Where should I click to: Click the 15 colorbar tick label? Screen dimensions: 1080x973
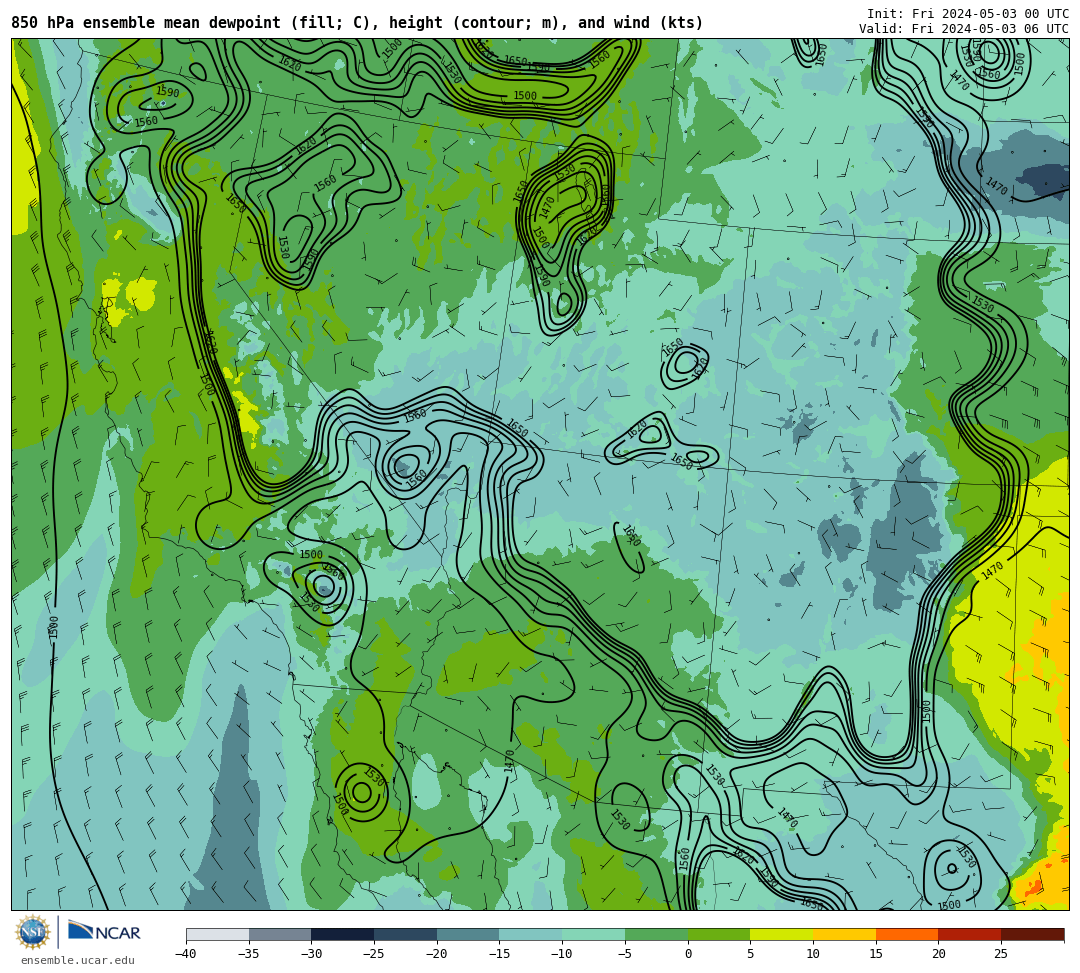click(x=876, y=954)
